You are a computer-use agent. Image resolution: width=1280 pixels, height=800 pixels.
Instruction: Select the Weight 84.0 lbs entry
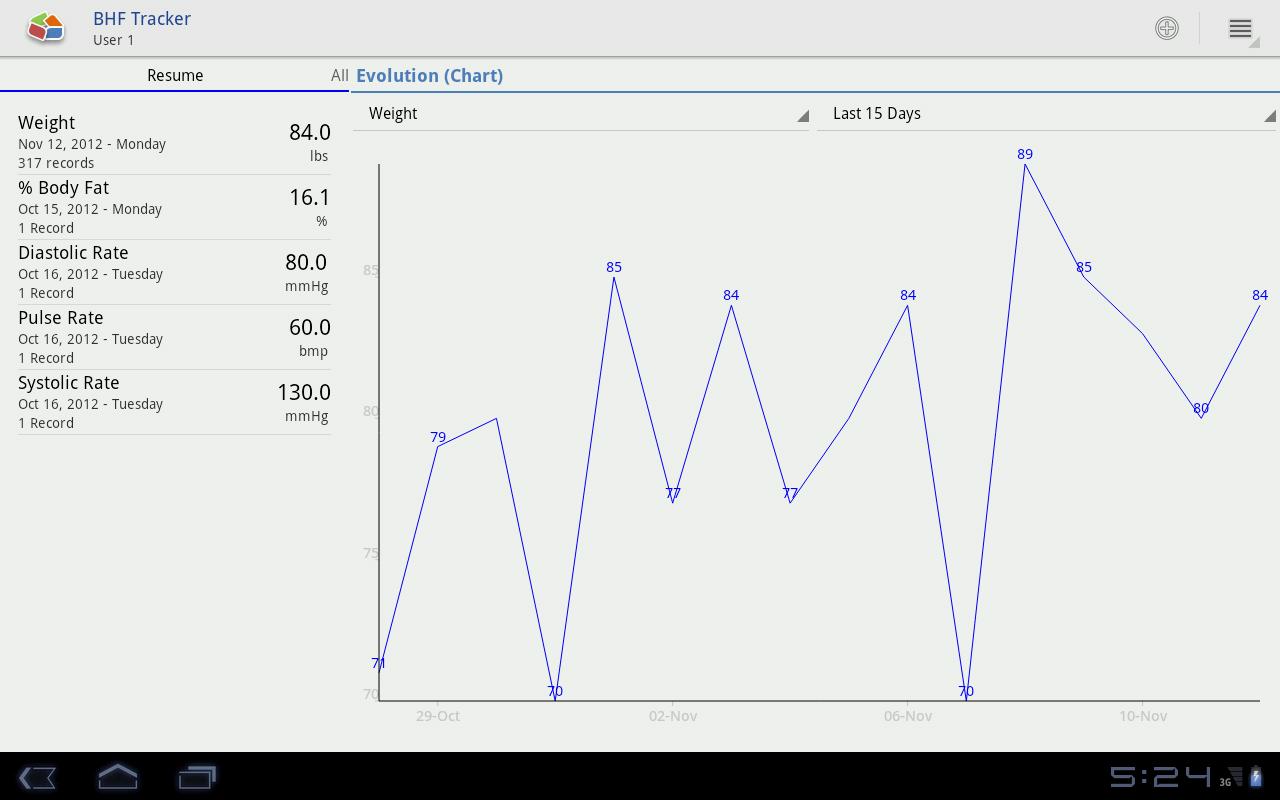tap(174, 142)
